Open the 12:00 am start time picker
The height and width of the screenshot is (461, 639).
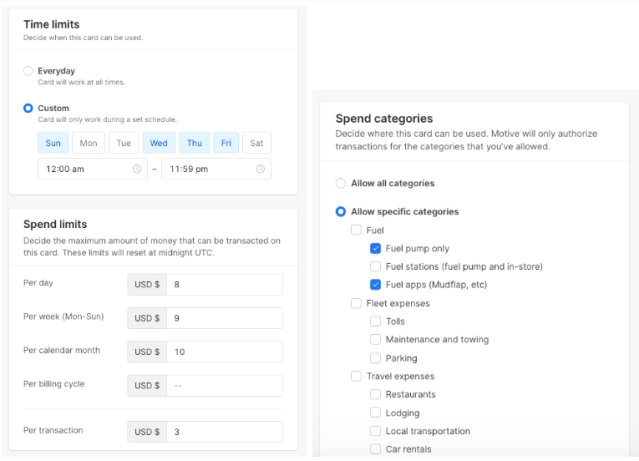(x=85, y=169)
